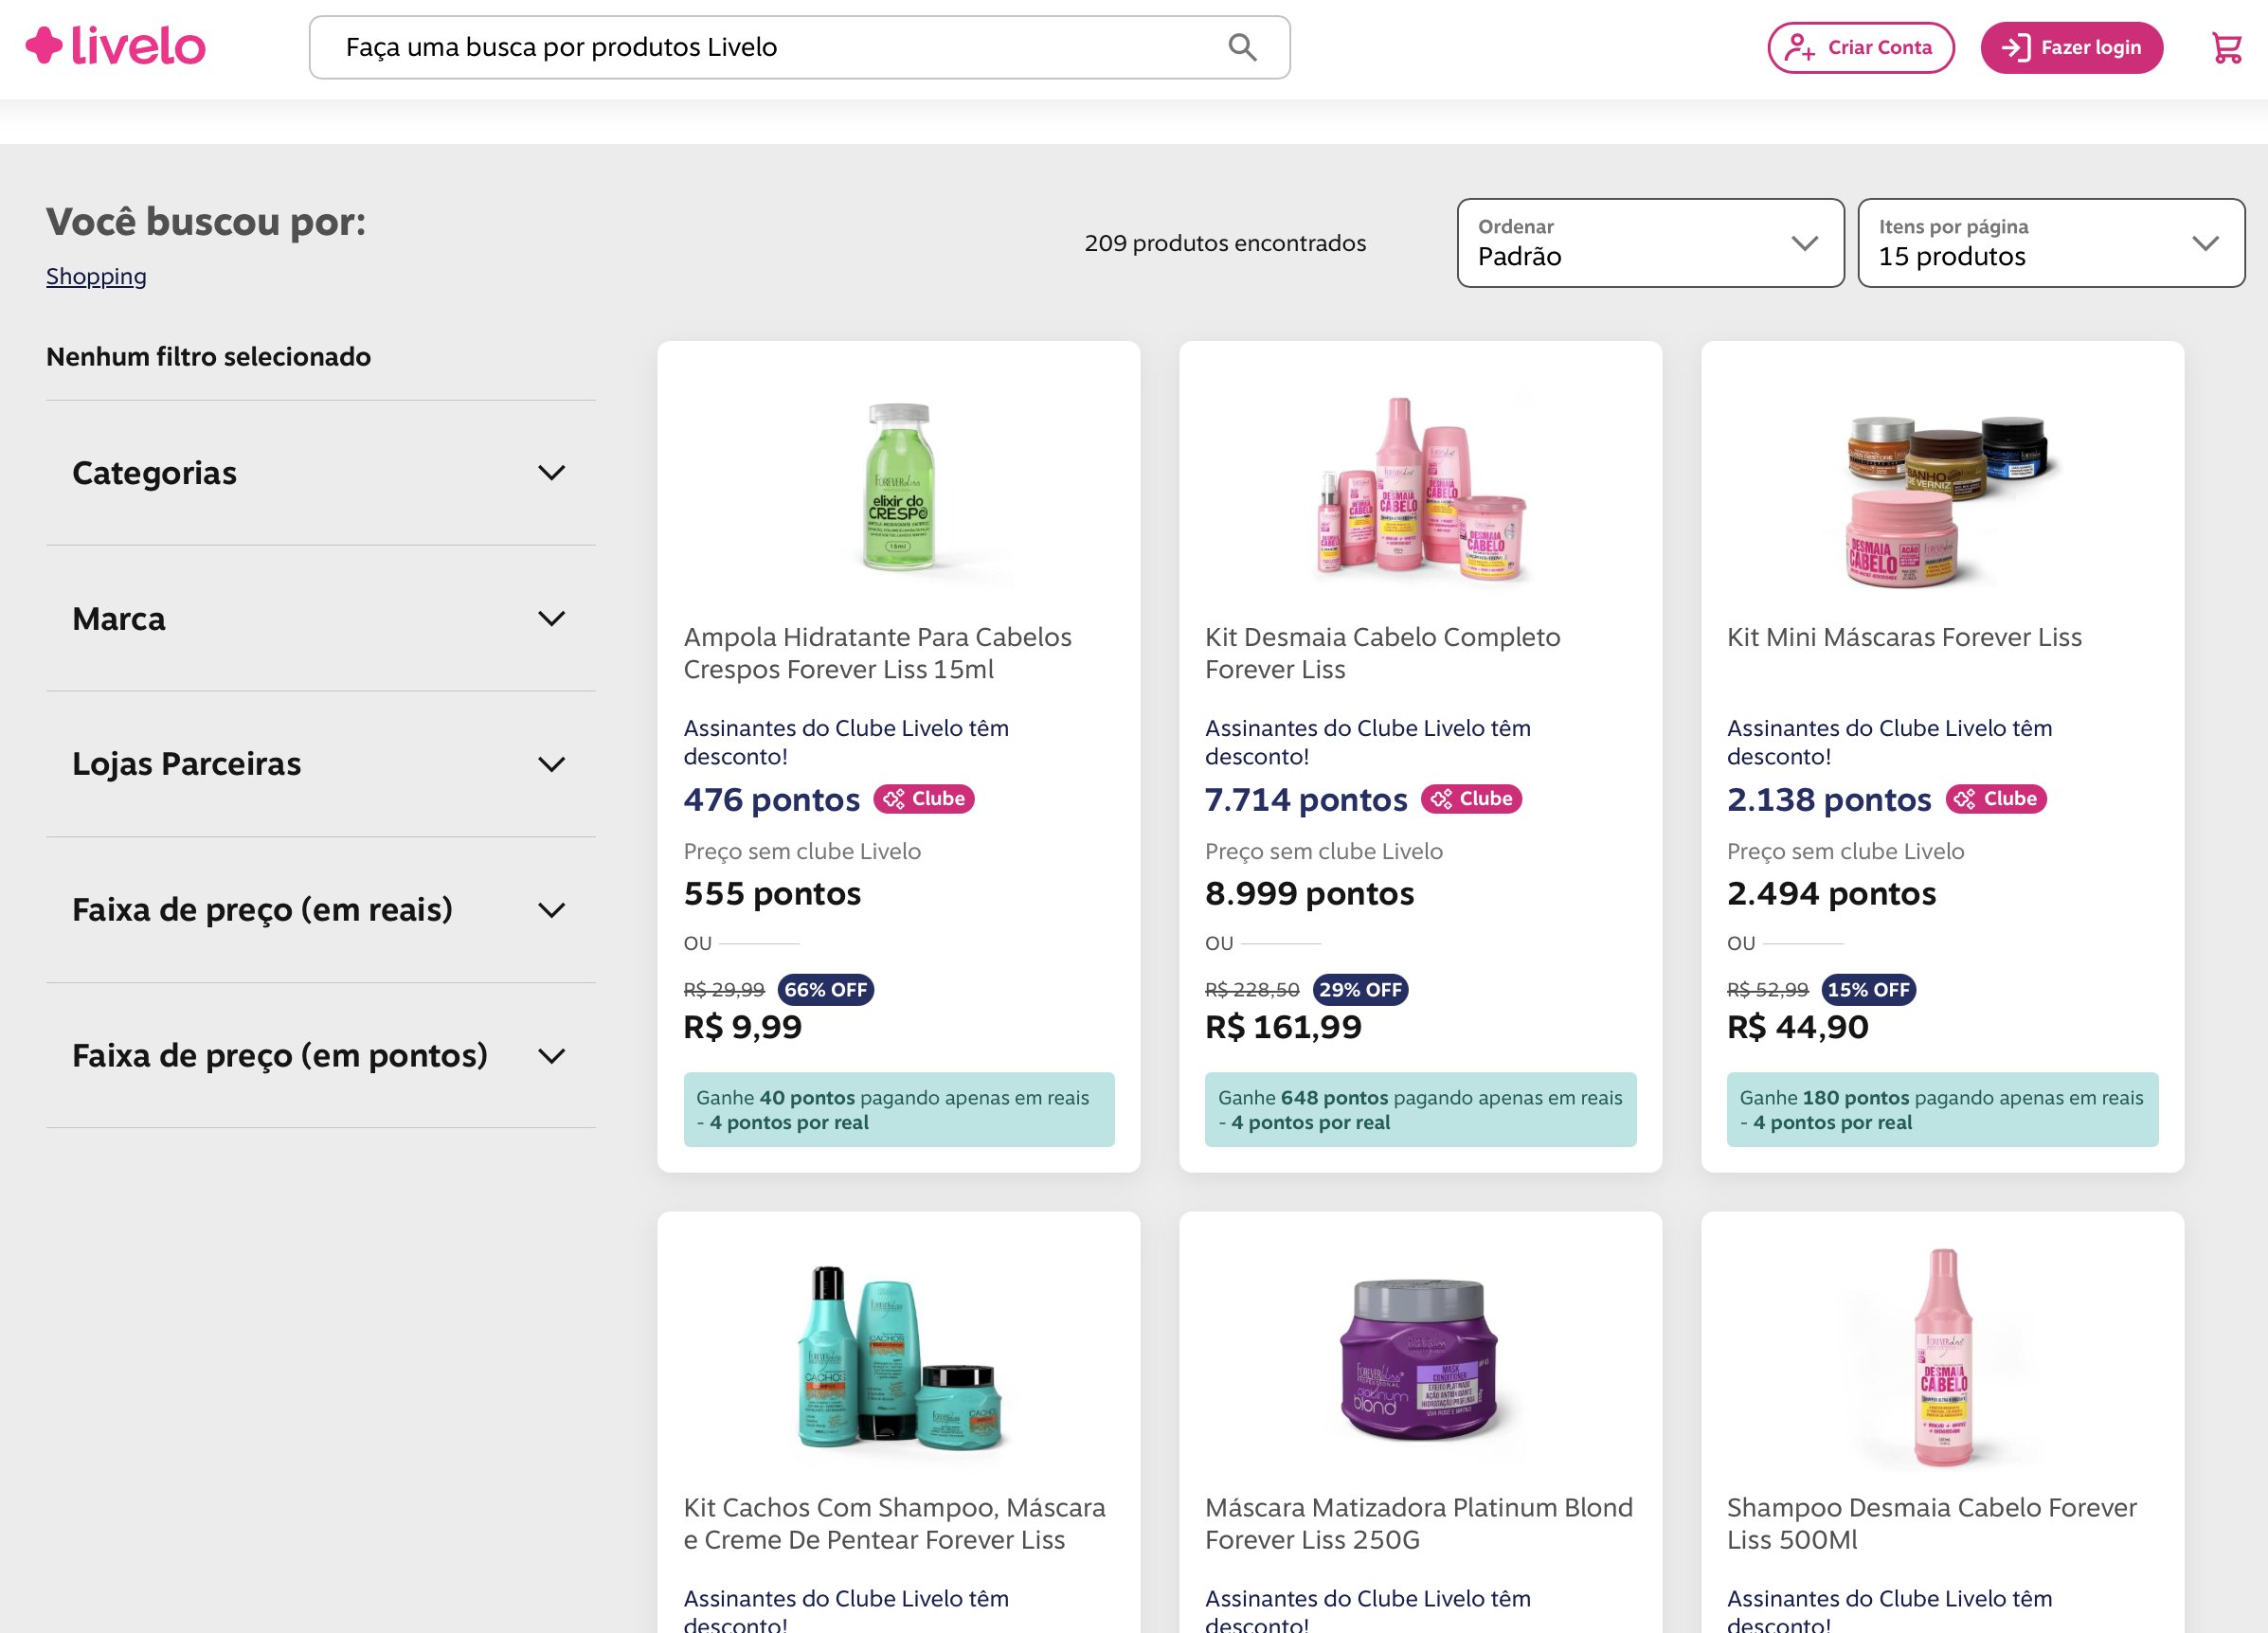The height and width of the screenshot is (1633, 2268).
Task: Click the R$ 44,90 price
Action: (x=1797, y=1027)
